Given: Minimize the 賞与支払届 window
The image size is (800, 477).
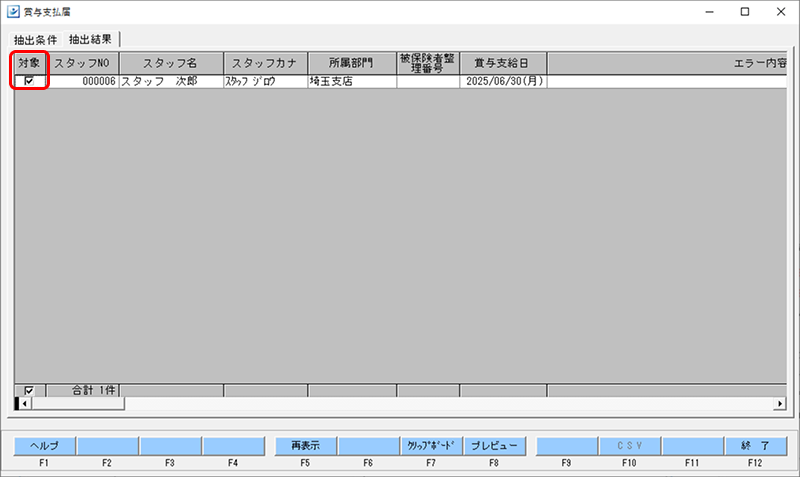Looking at the screenshot, I should point(710,11).
